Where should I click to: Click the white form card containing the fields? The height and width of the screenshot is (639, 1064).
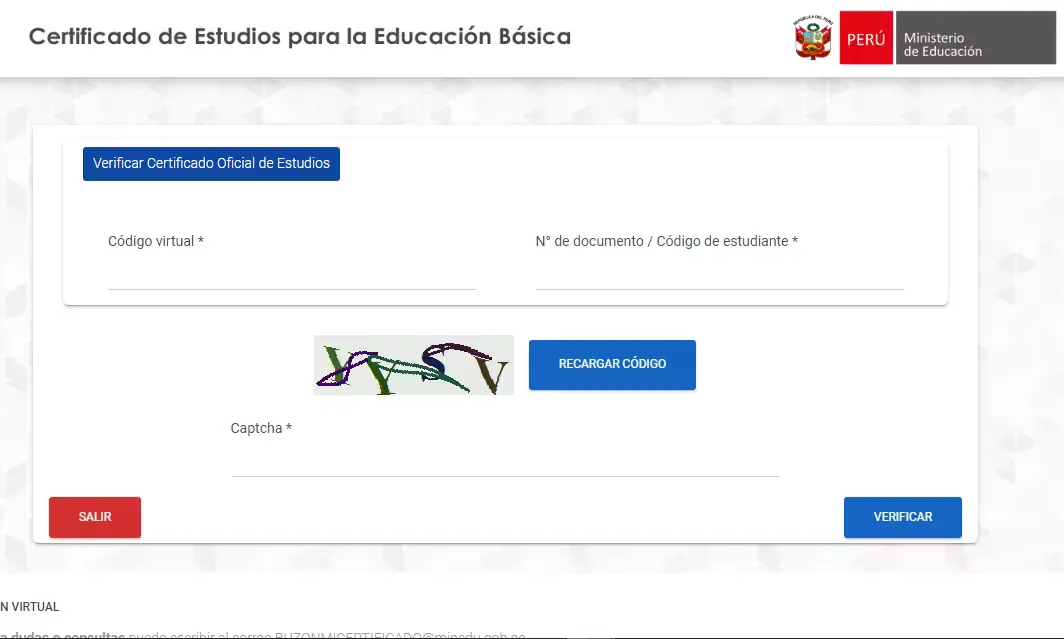505,220
